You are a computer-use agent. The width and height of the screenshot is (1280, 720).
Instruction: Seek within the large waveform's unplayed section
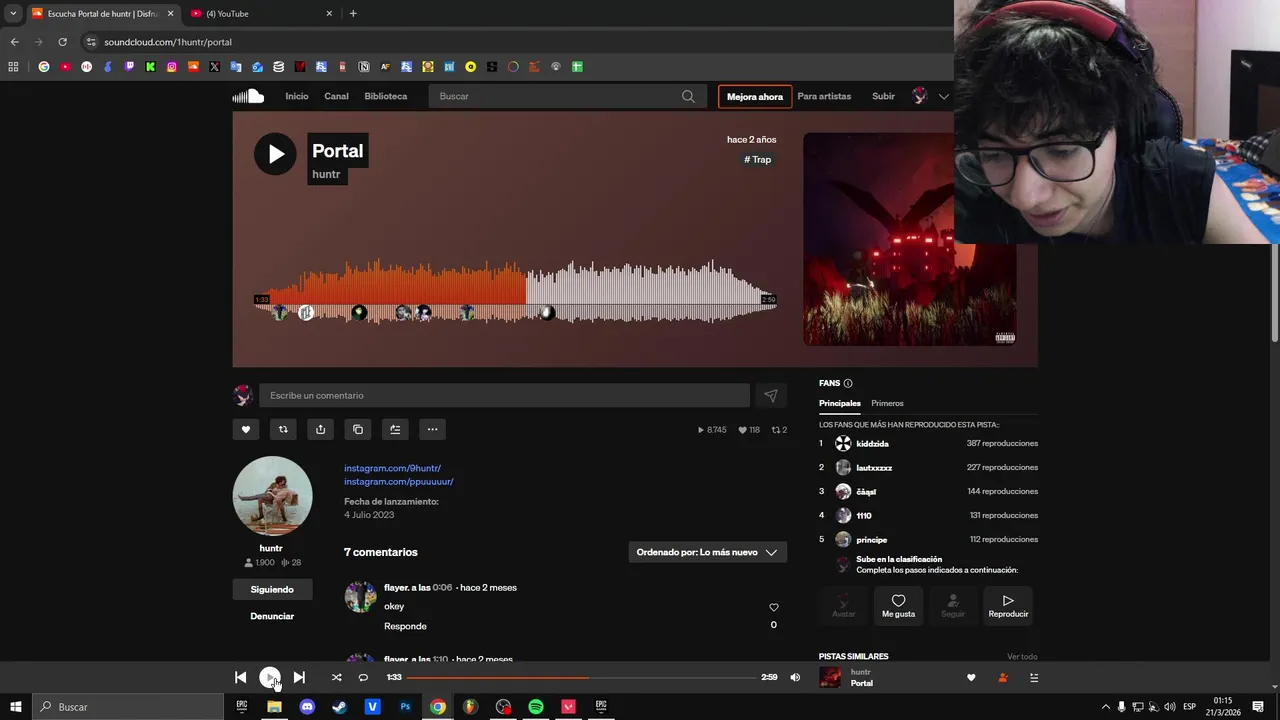pos(650,292)
